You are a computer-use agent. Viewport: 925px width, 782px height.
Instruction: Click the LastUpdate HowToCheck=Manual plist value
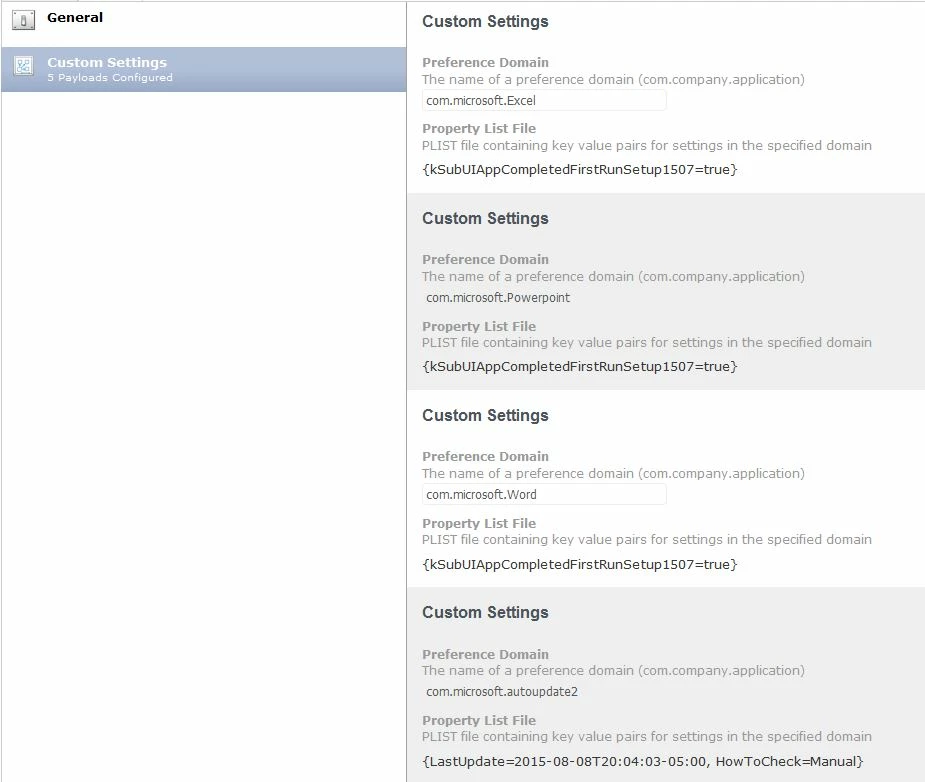642,761
